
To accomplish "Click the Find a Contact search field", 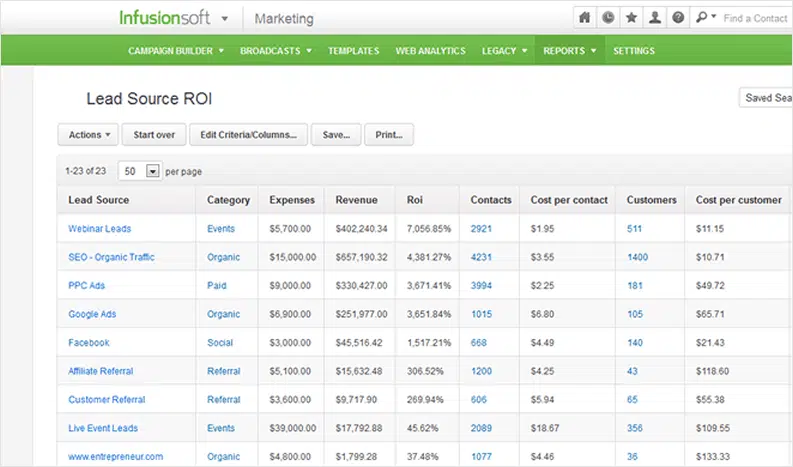I will (x=756, y=18).
